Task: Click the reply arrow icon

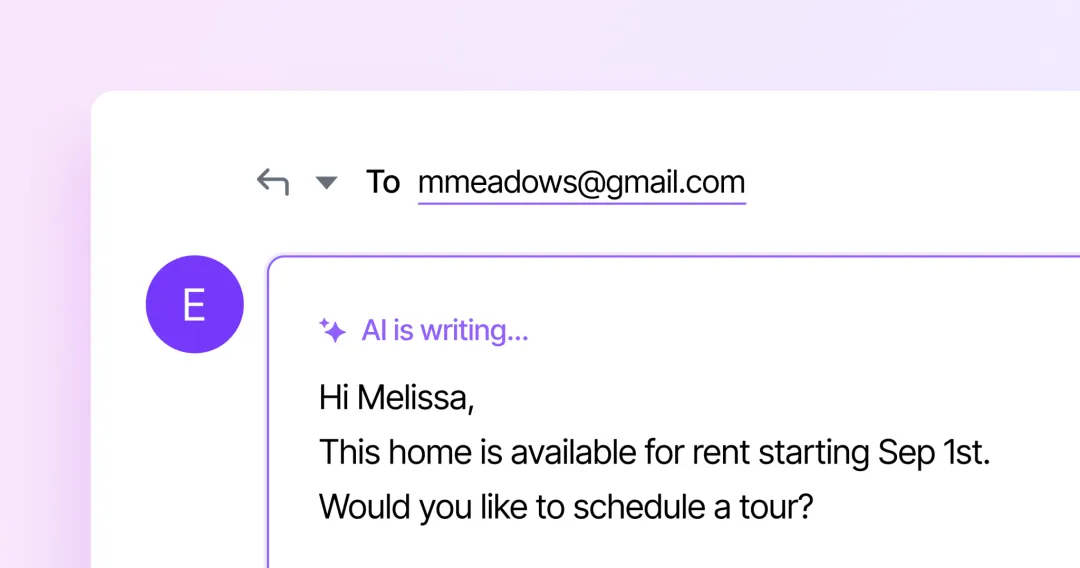Action: (273, 182)
